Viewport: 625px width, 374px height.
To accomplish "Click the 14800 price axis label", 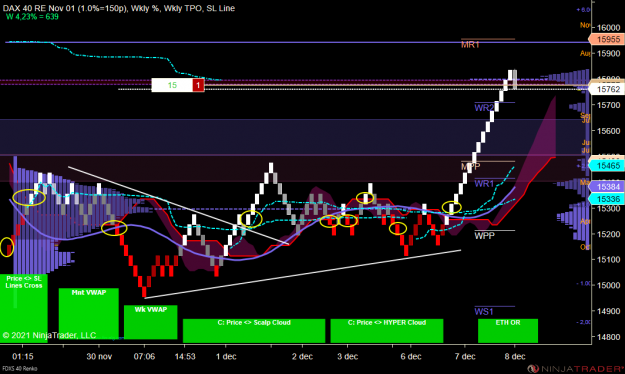I will click(608, 337).
